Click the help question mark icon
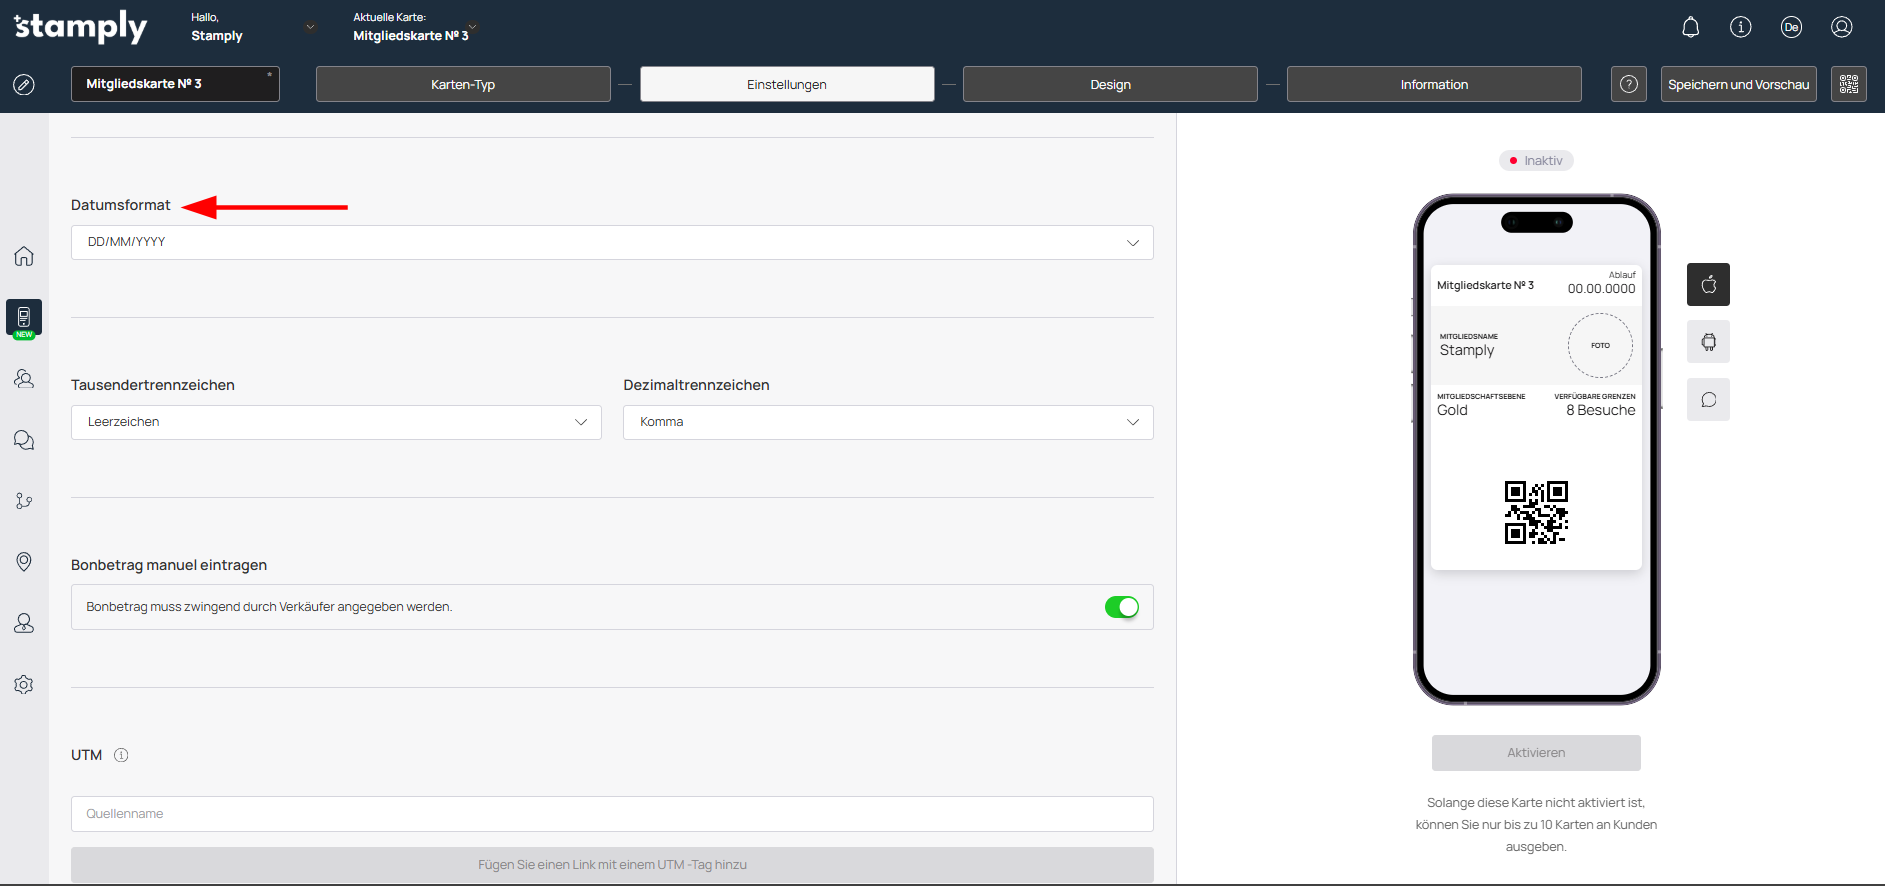Screen dimensions: 1885x886 coord(1628,84)
